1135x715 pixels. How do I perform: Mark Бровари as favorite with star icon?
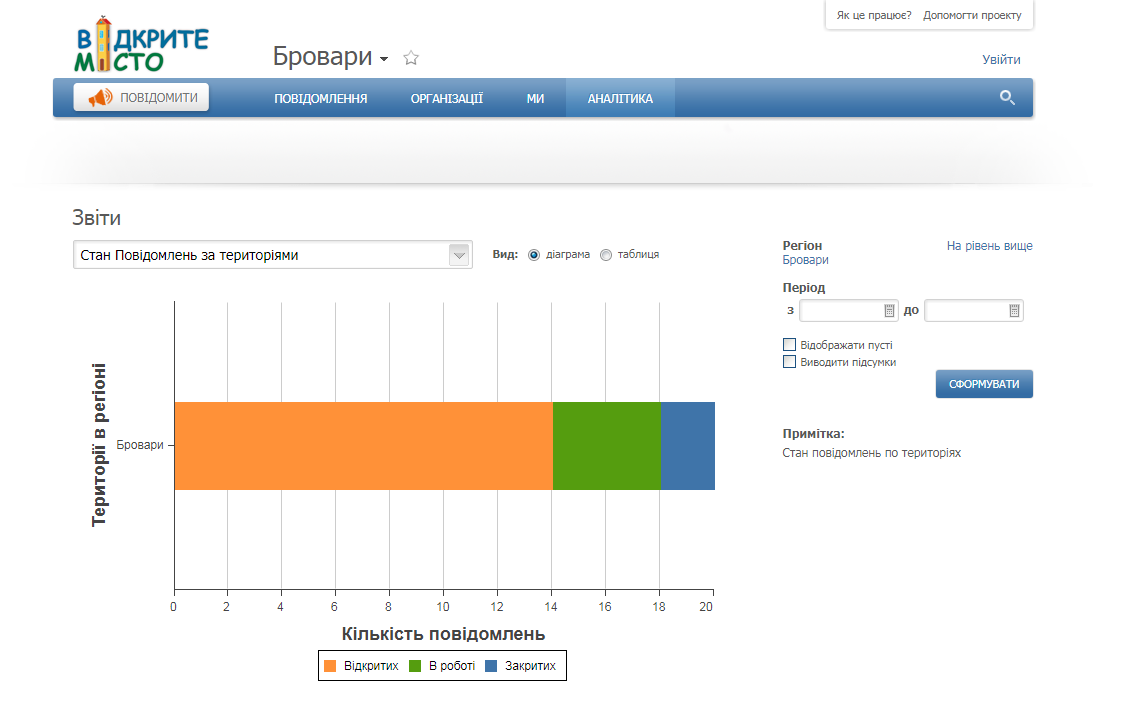[411, 58]
